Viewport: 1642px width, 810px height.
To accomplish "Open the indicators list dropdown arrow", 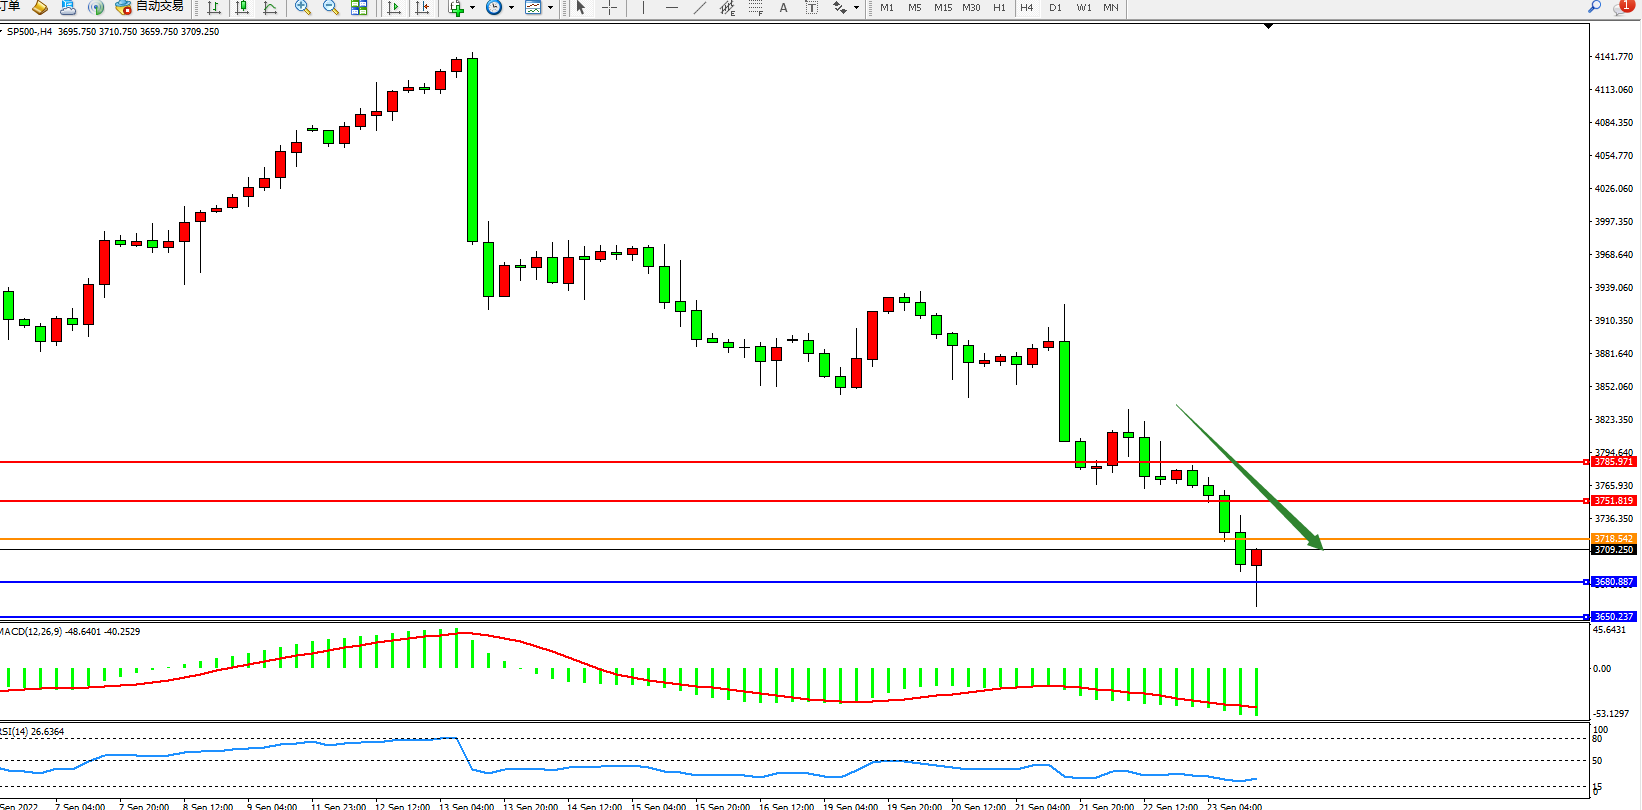I will click(473, 8).
